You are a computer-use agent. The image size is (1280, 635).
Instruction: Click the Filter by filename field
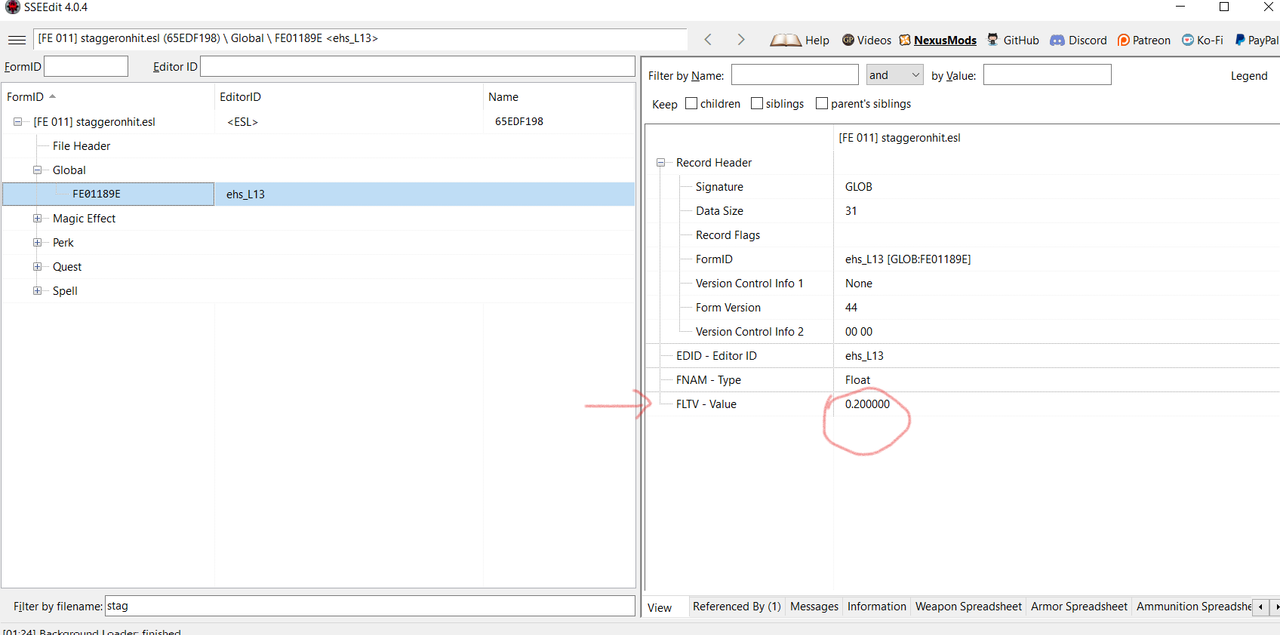click(x=369, y=606)
